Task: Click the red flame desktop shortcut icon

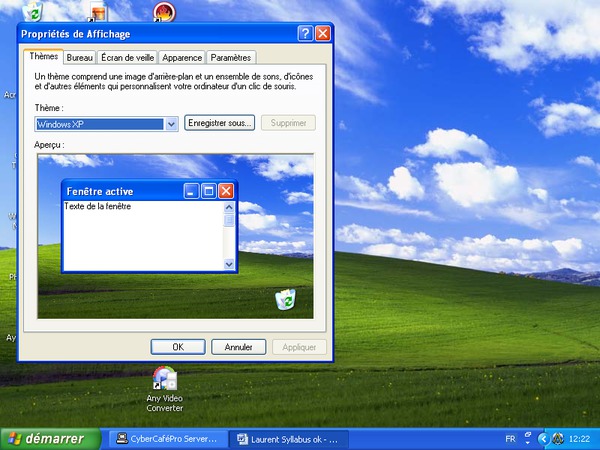Action: click(x=163, y=13)
